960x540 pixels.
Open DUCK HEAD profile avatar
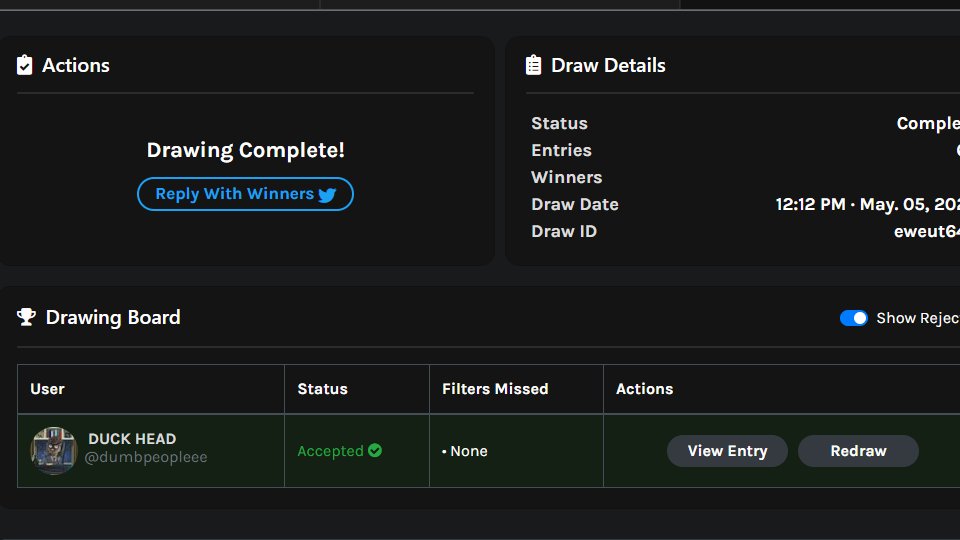pyautogui.click(x=54, y=451)
